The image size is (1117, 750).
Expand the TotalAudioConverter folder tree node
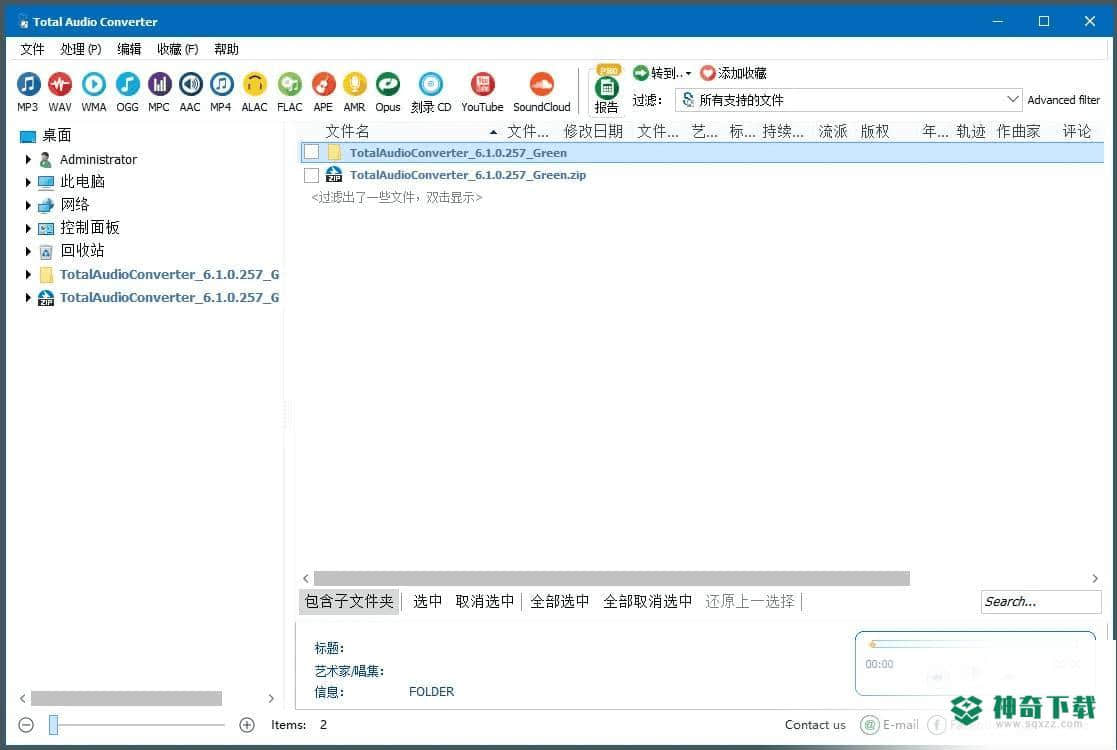pyautogui.click(x=28, y=275)
